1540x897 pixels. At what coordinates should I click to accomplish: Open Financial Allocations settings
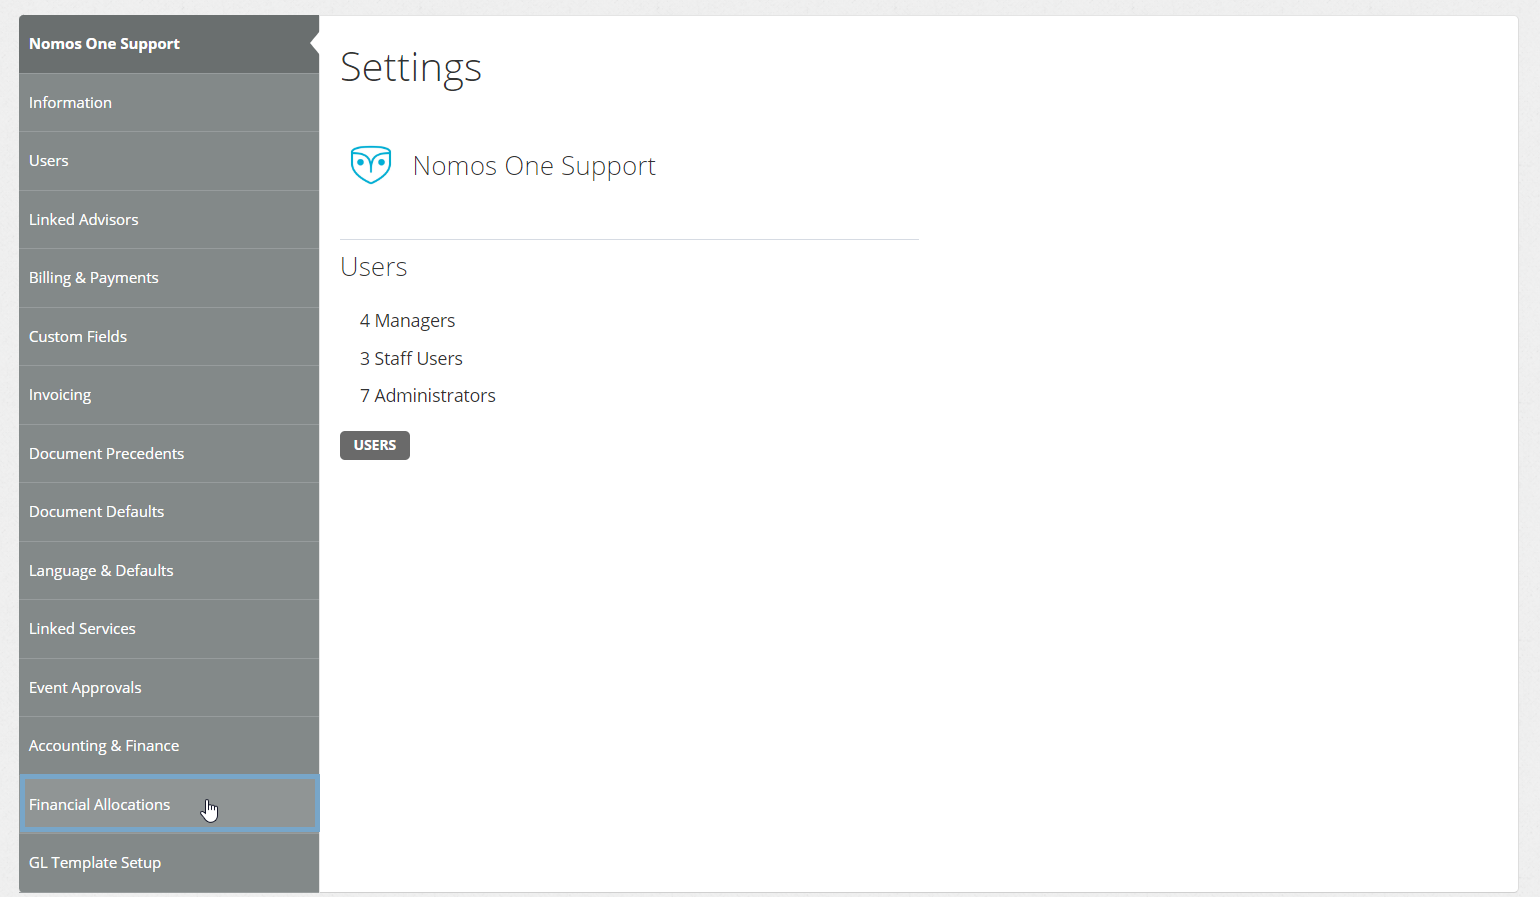pyautogui.click(x=169, y=804)
